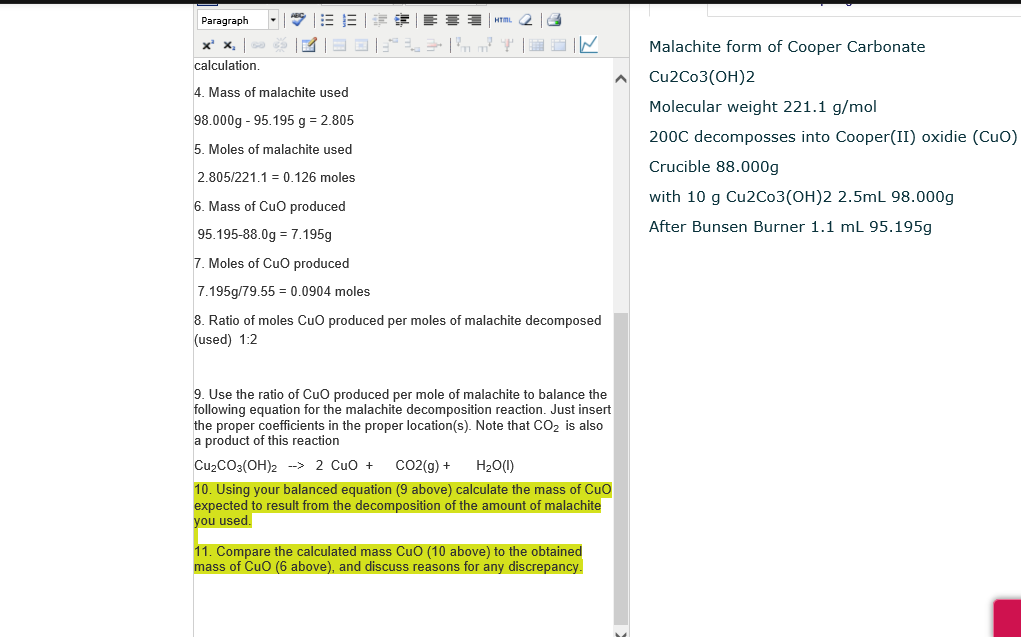Run the ABC spell checker
This screenshot has width=1021, height=637.
point(299,19)
